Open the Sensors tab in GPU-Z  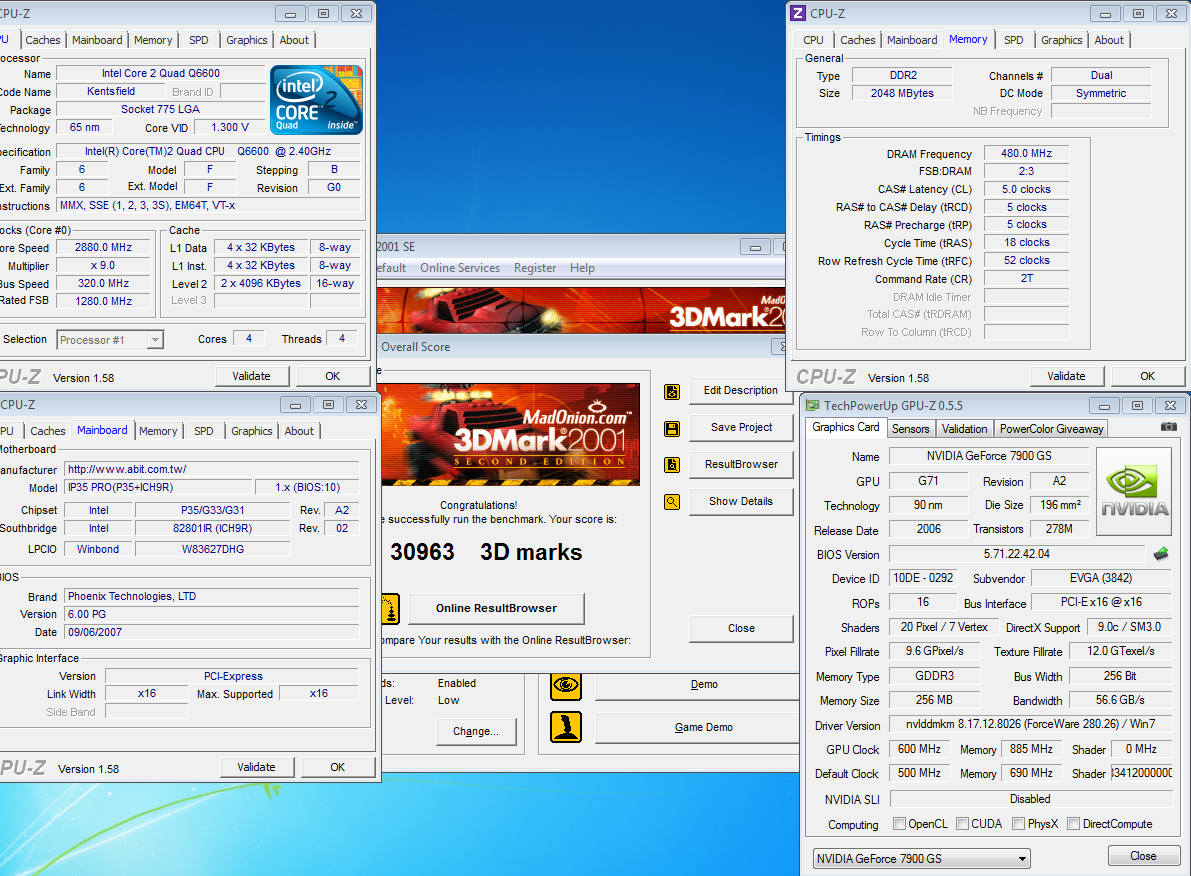pyautogui.click(x=910, y=429)
